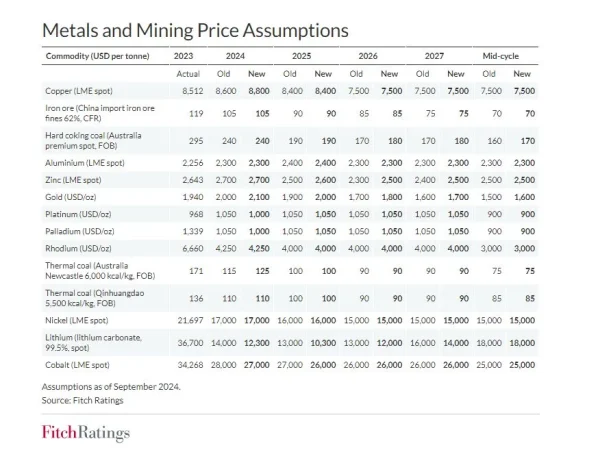This screenshot has height=450, width=611.
Task: Click the FitchRatings logo
Action: (x=85, y=432)
